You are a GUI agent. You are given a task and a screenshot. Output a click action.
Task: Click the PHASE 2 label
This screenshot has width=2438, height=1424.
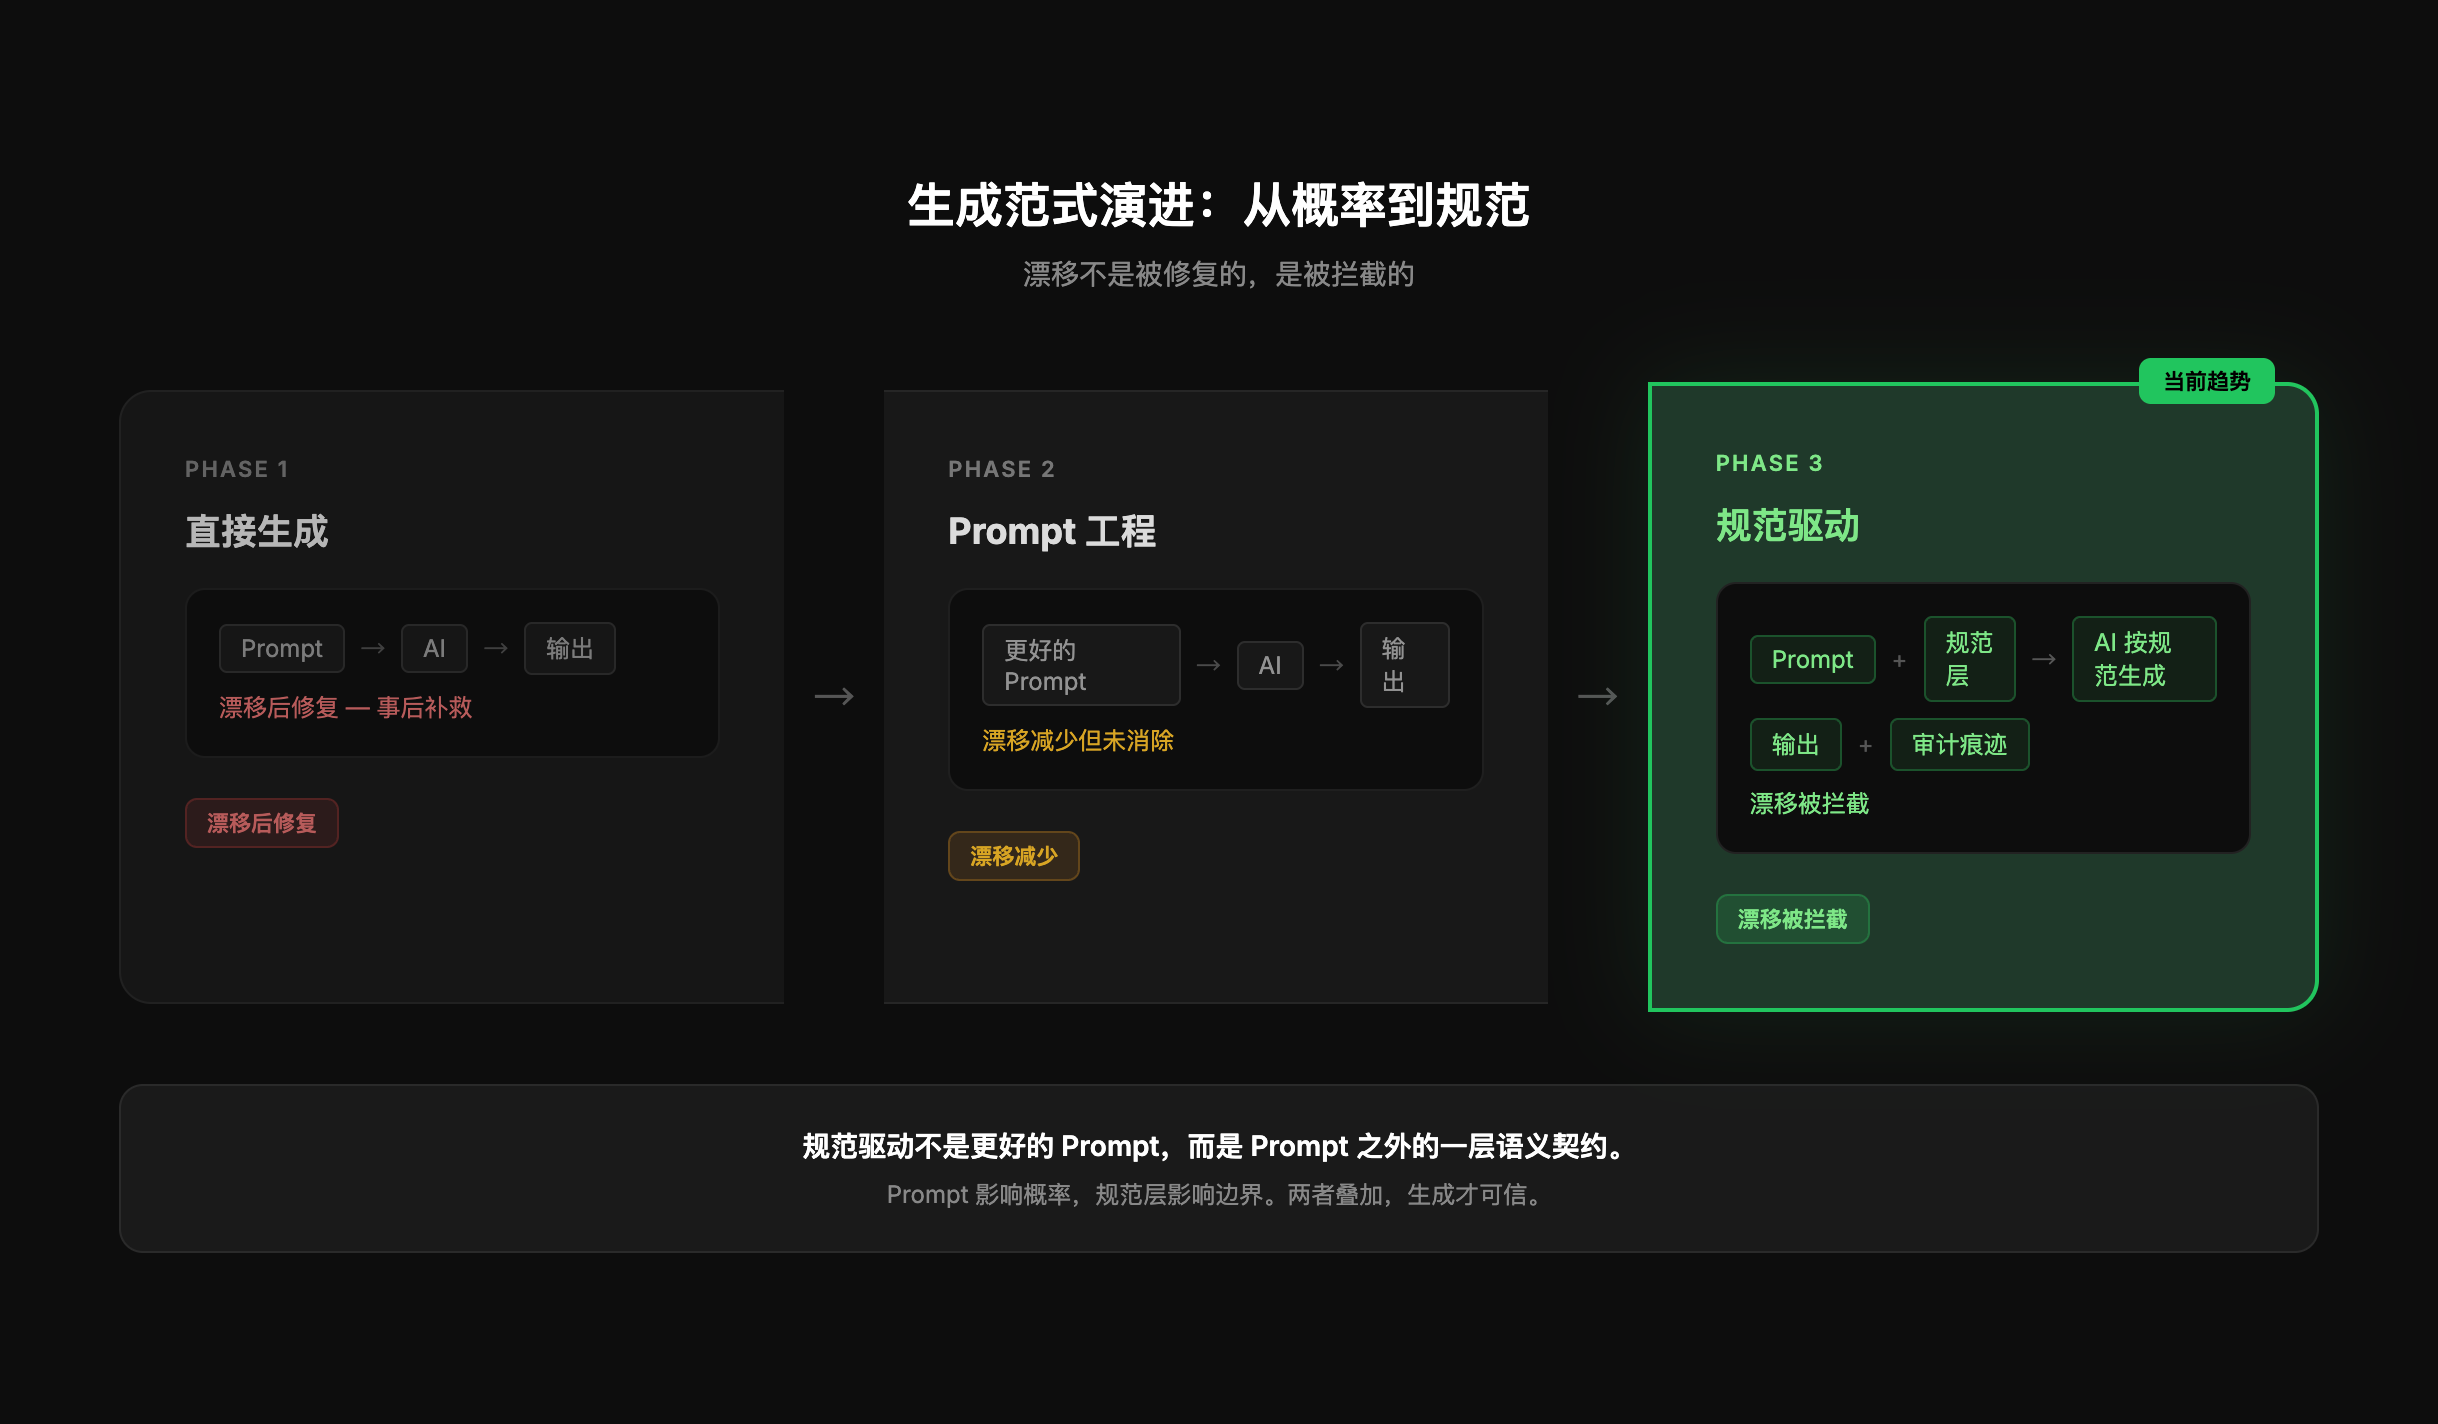pyautogui.click(x=1001, y=469)
